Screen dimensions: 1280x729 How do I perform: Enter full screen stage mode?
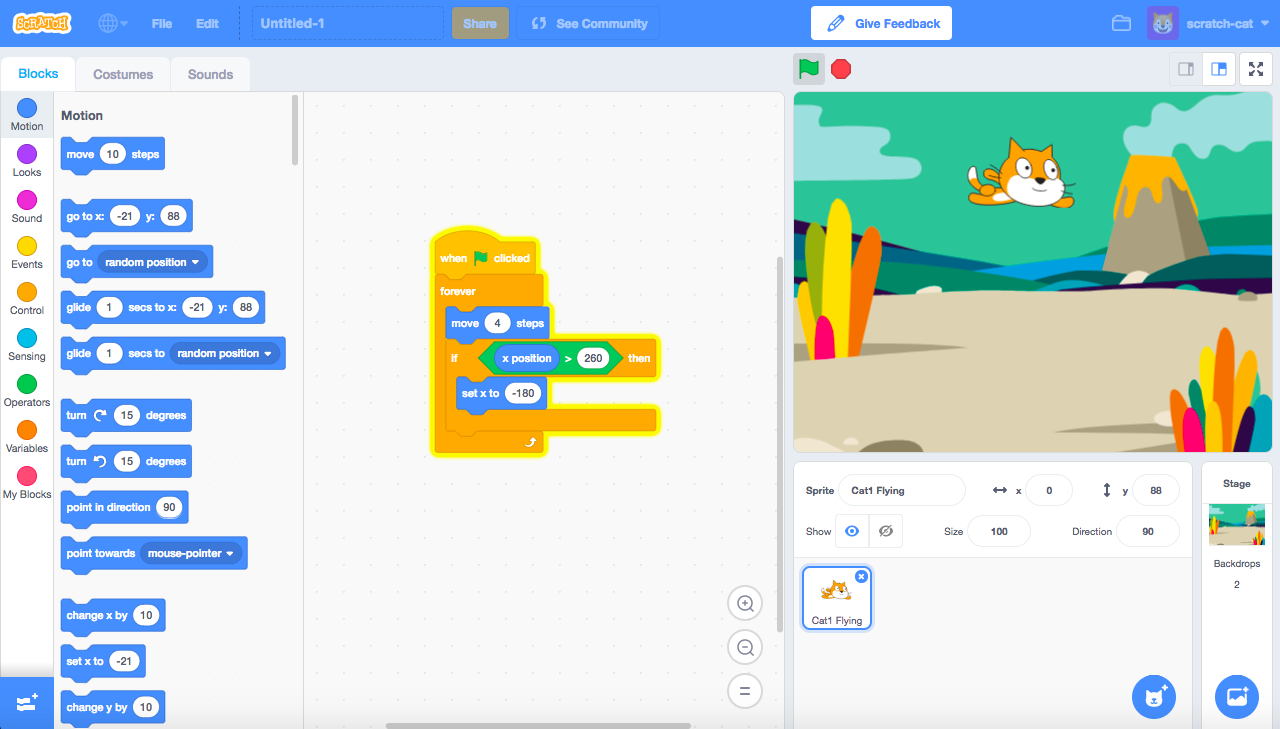tap(1255, 69)
